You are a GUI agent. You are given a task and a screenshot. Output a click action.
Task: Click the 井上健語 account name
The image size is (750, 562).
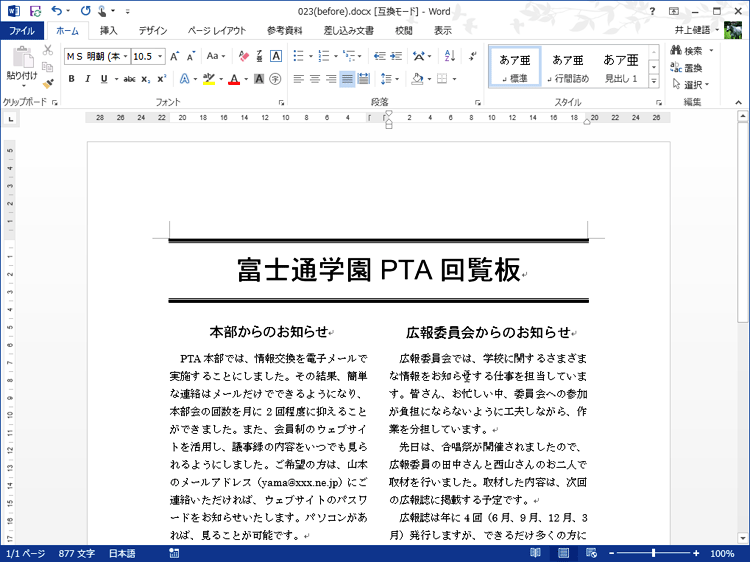tap(692, 30)
